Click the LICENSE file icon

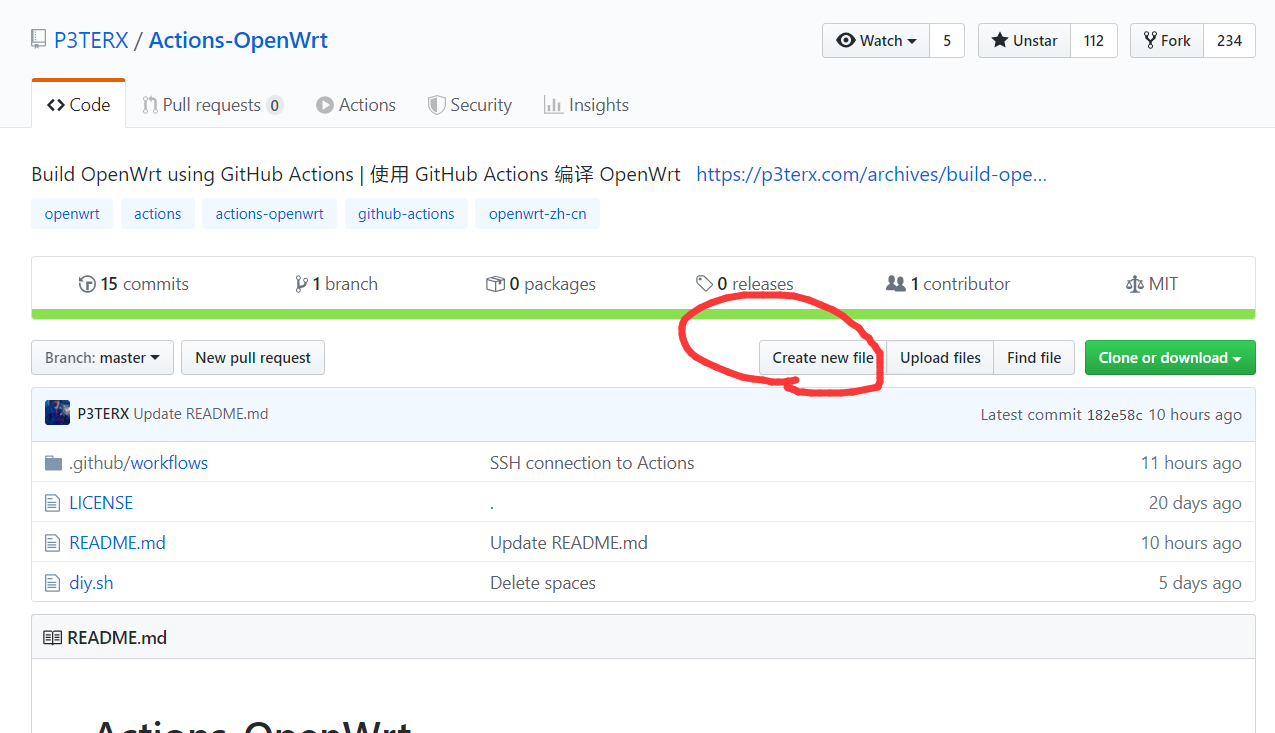click(53, 503)
